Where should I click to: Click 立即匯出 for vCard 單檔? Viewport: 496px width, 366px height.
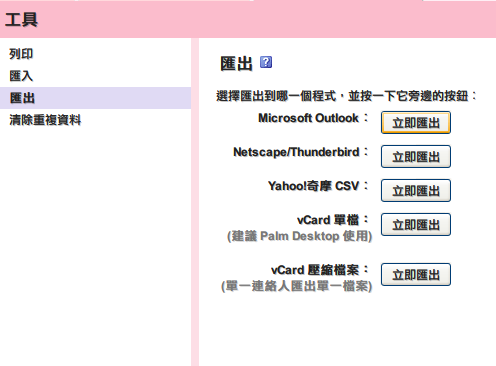coord(416,225)
